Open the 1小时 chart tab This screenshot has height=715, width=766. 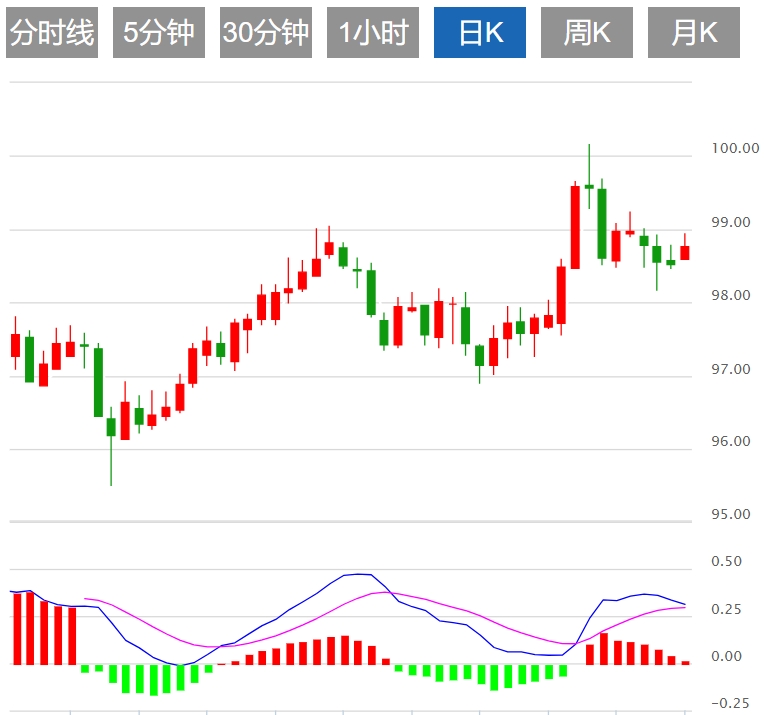[x=373, y=32]
